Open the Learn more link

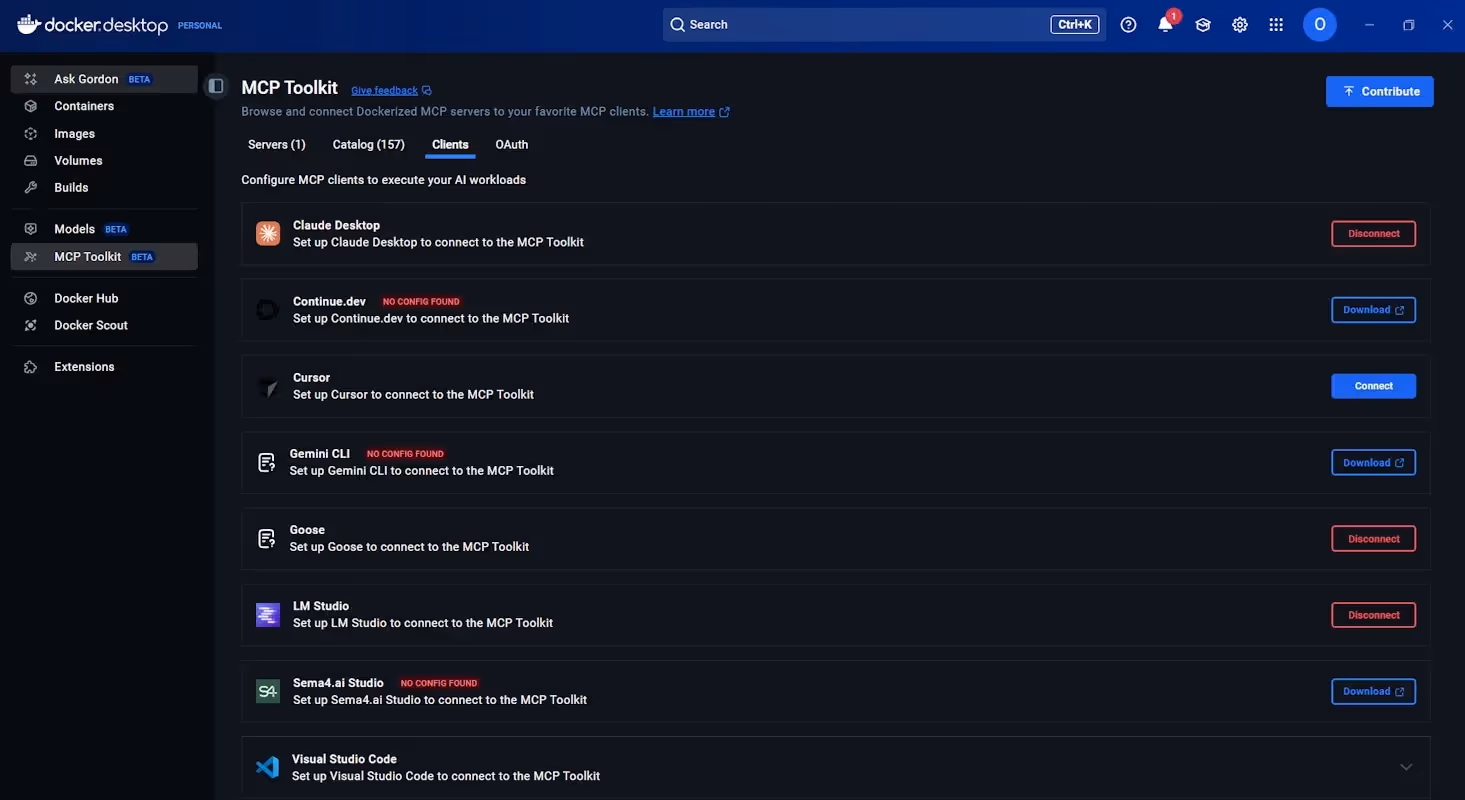tap(691, 112)
